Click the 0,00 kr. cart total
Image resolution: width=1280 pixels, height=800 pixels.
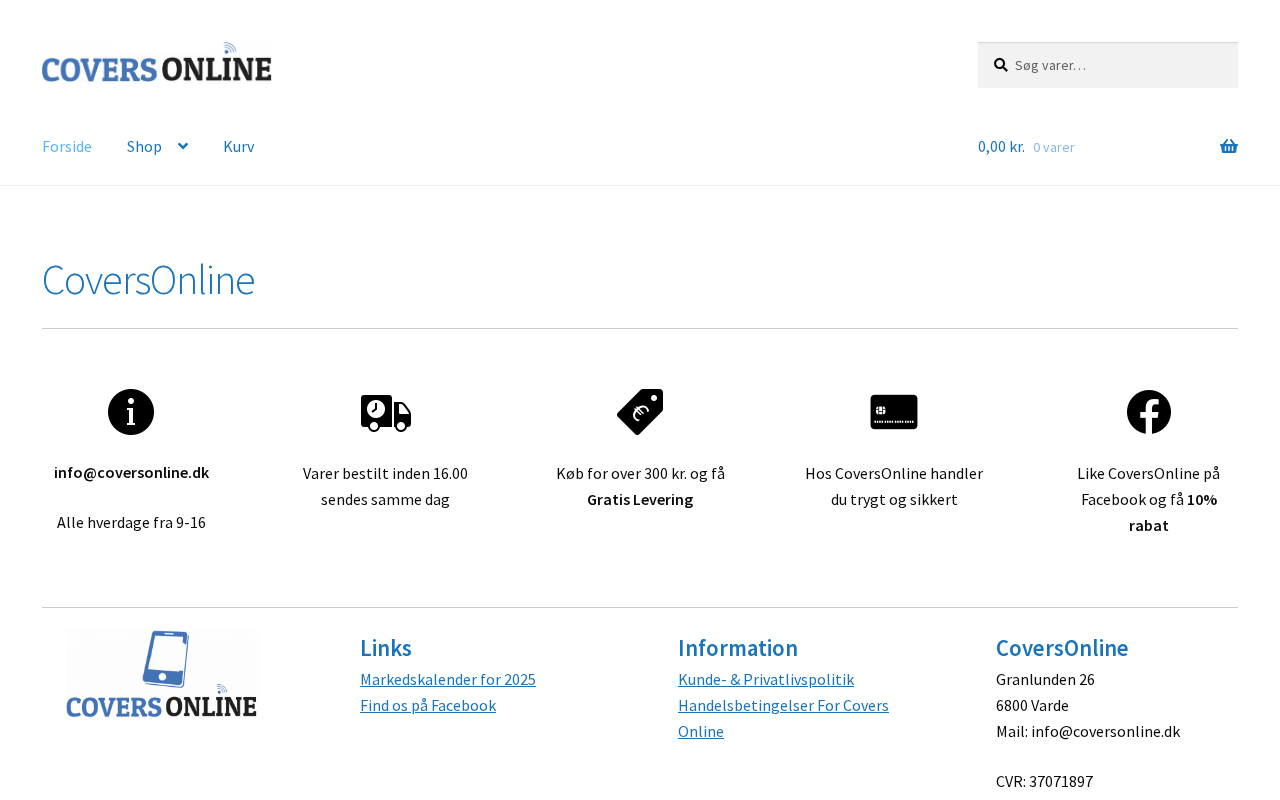(x=1001, y=147)
